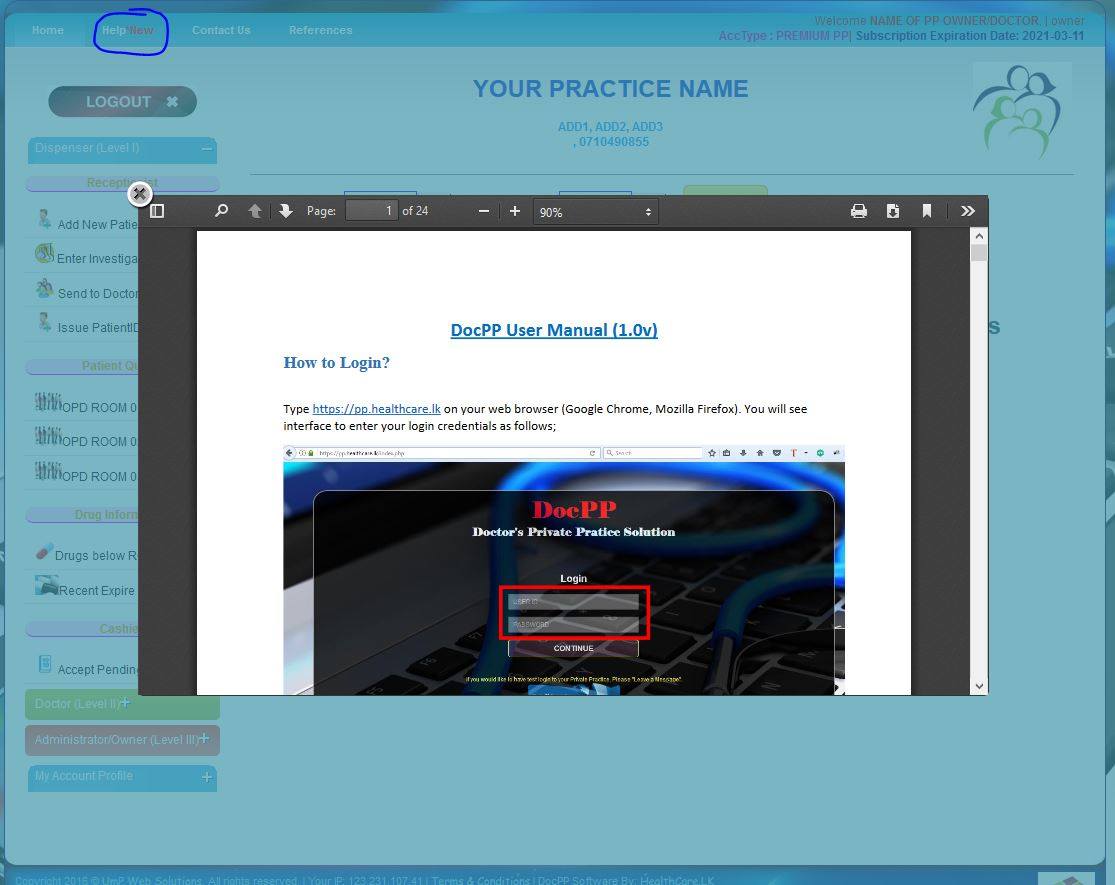Open the Terms & Conditions footer link
This screenshot has width=1115, height=885.
tap(481, 880)
